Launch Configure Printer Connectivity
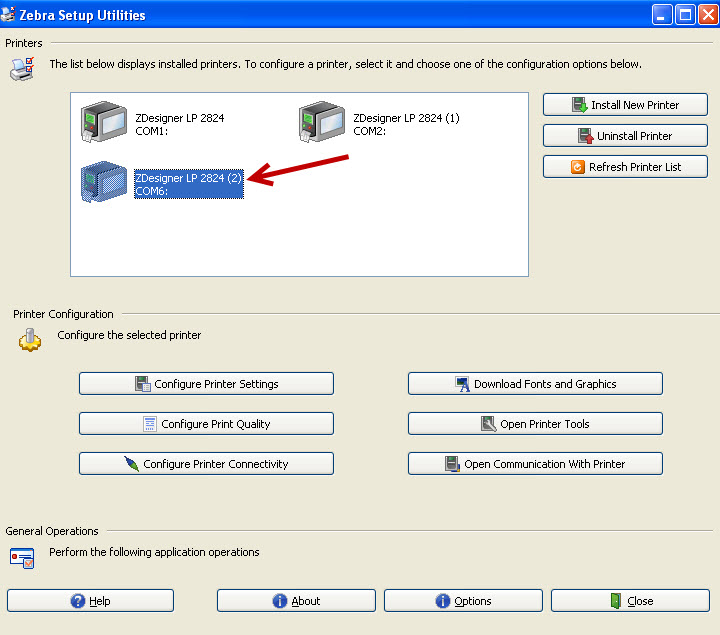This screenshot has width=720, height=635. pos(206,464)
